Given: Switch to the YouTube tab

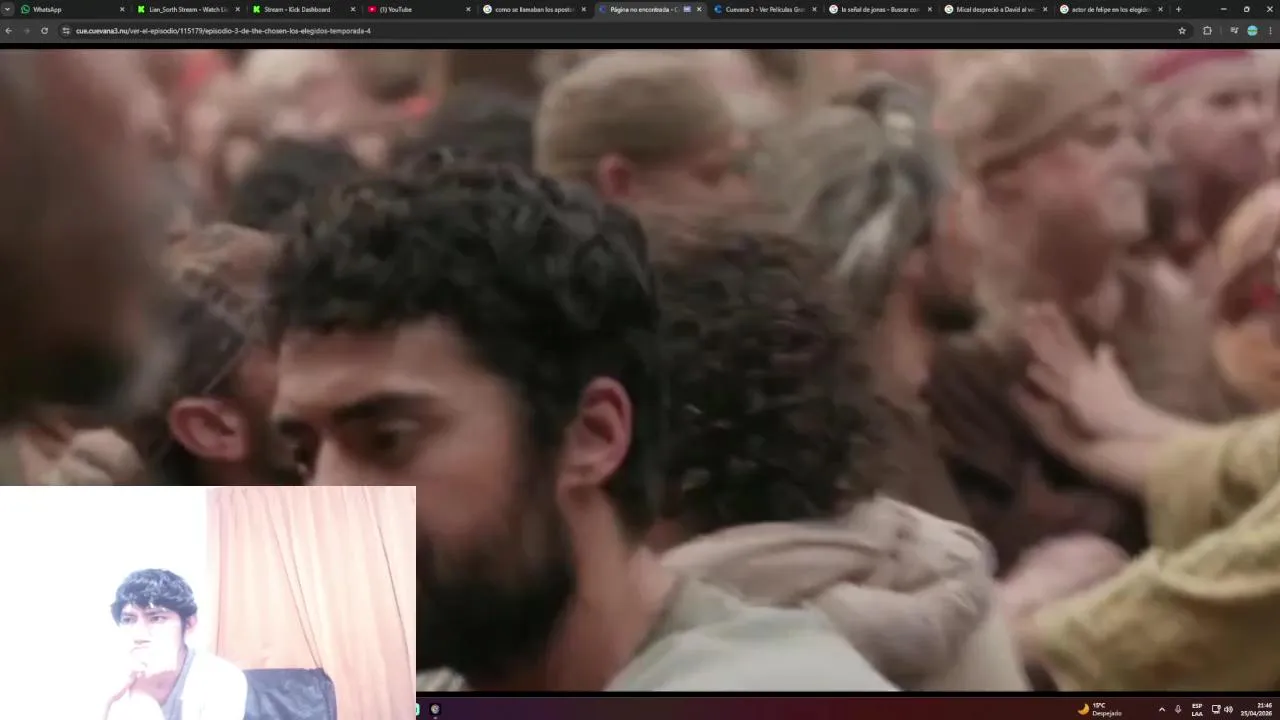Looking at the screenshot, I should [417, 9].
